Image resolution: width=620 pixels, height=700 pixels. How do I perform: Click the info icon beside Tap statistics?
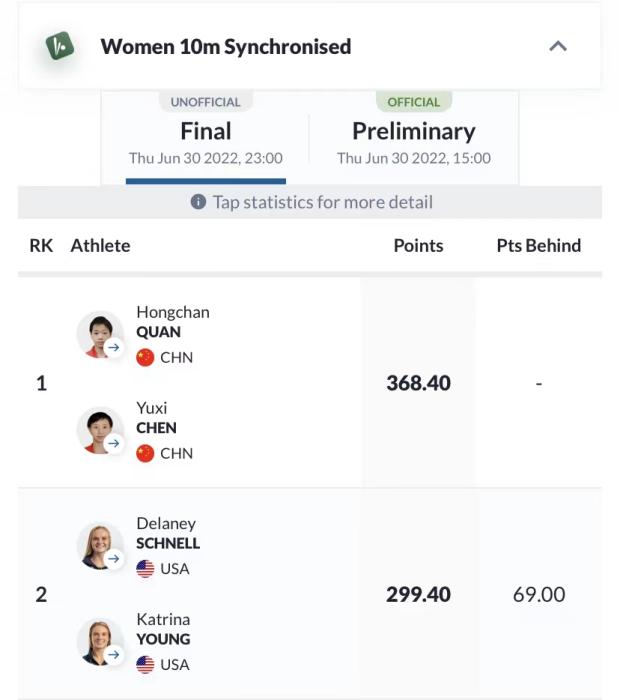coord(198,202)
